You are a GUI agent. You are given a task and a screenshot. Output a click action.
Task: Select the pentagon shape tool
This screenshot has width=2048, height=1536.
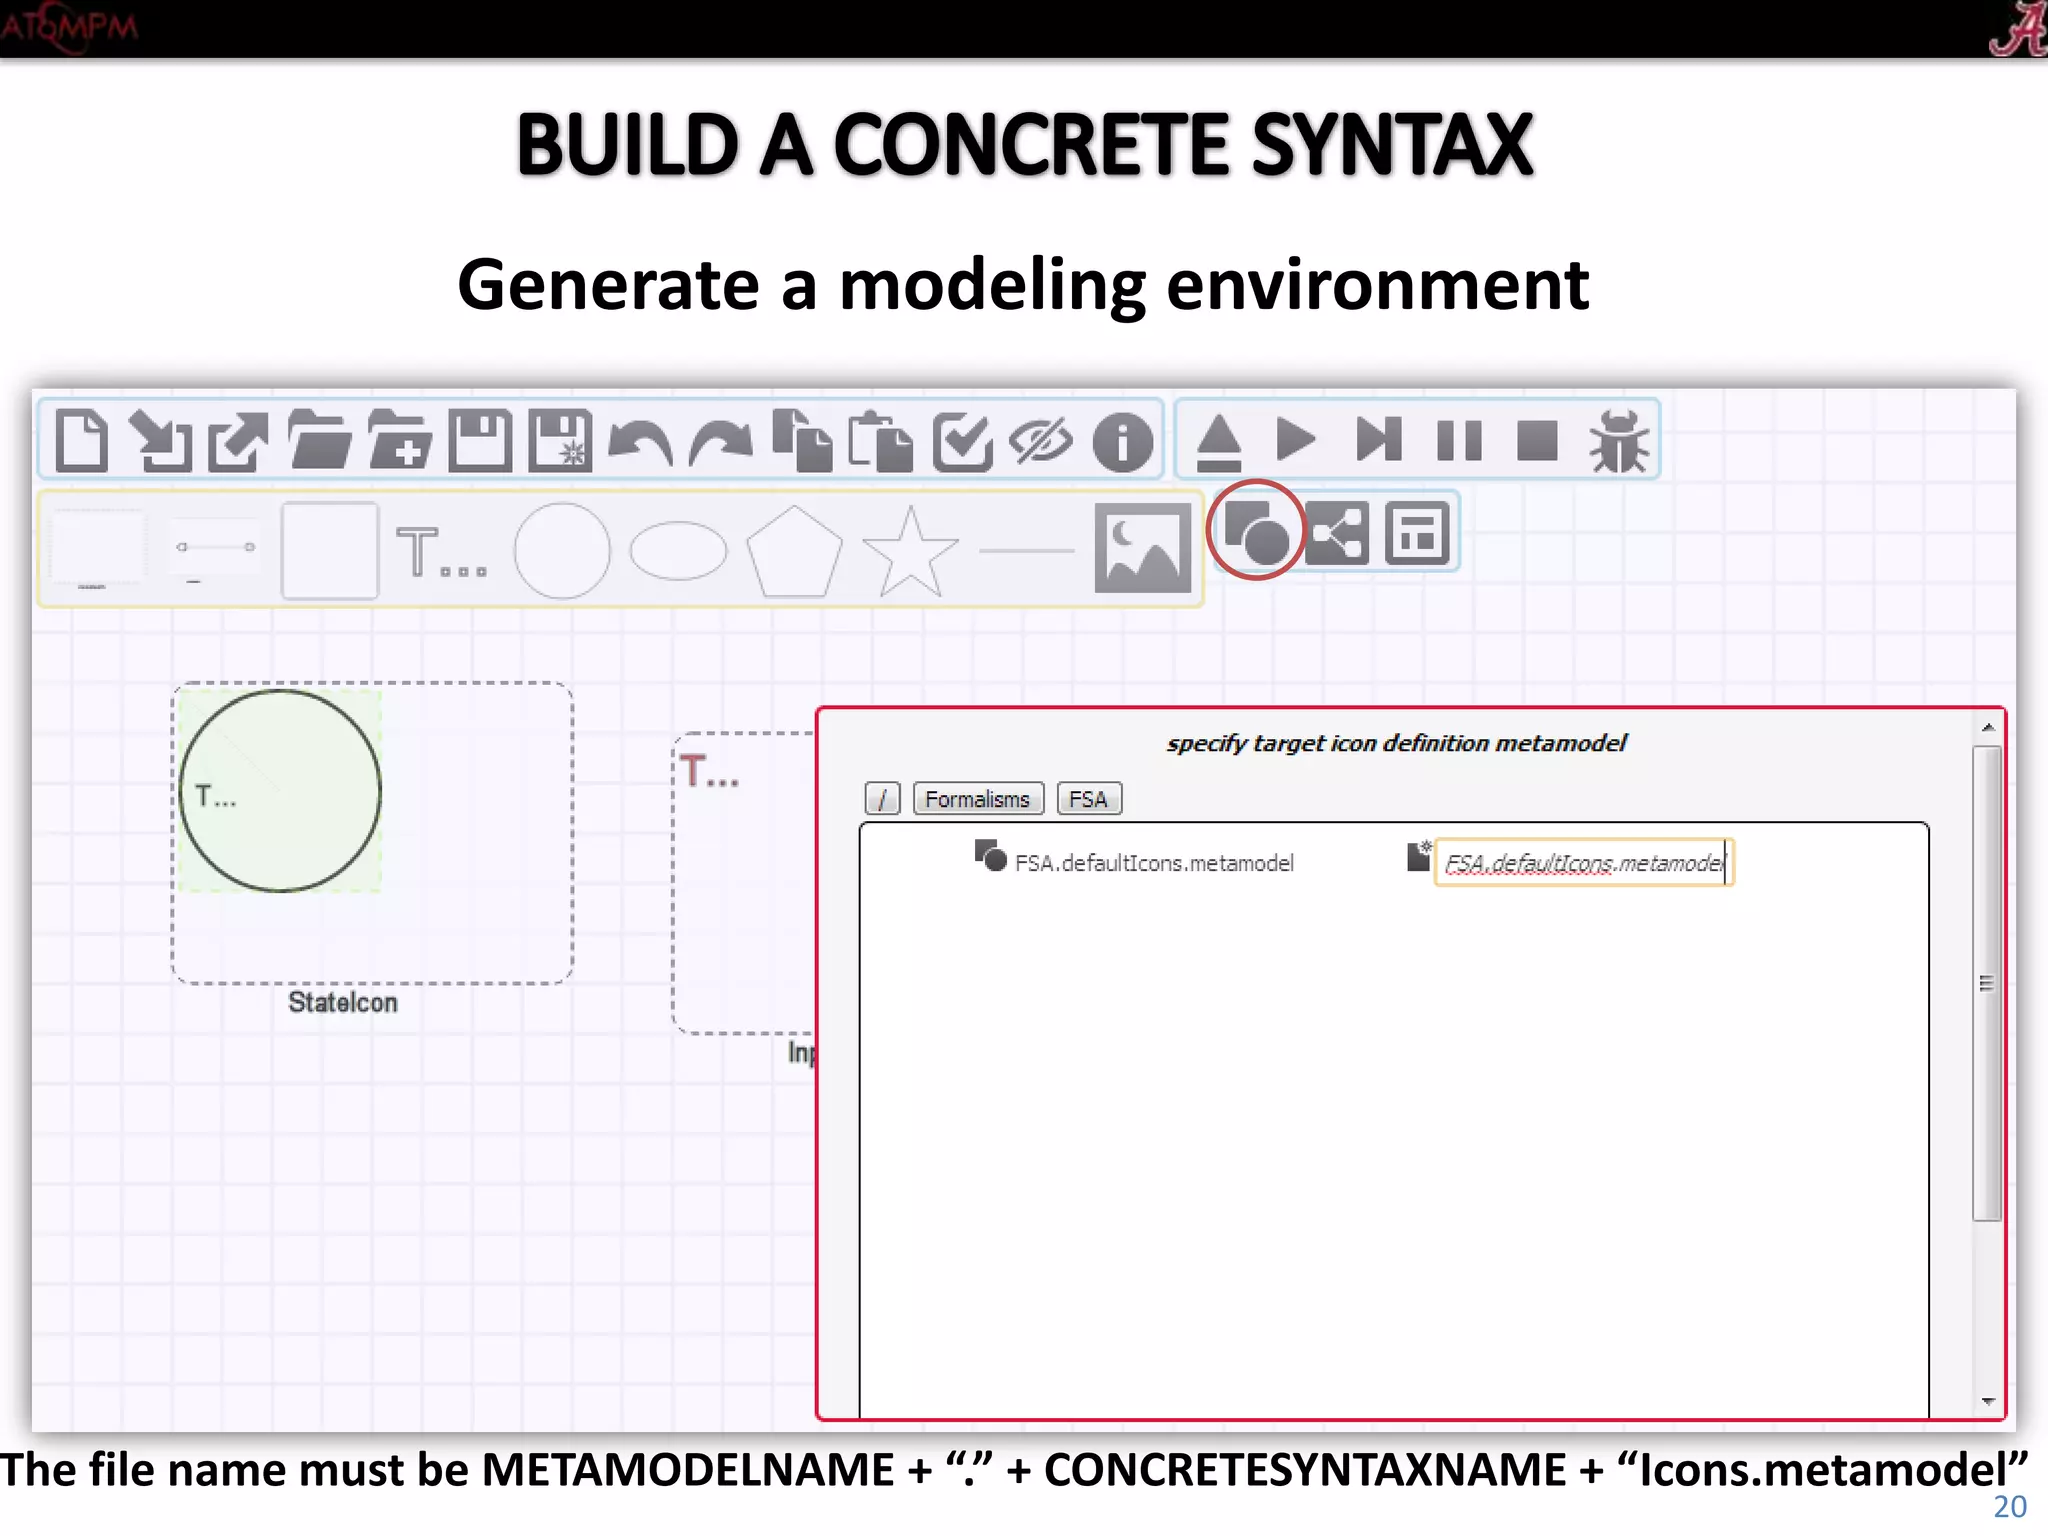[x=794, y=551]
